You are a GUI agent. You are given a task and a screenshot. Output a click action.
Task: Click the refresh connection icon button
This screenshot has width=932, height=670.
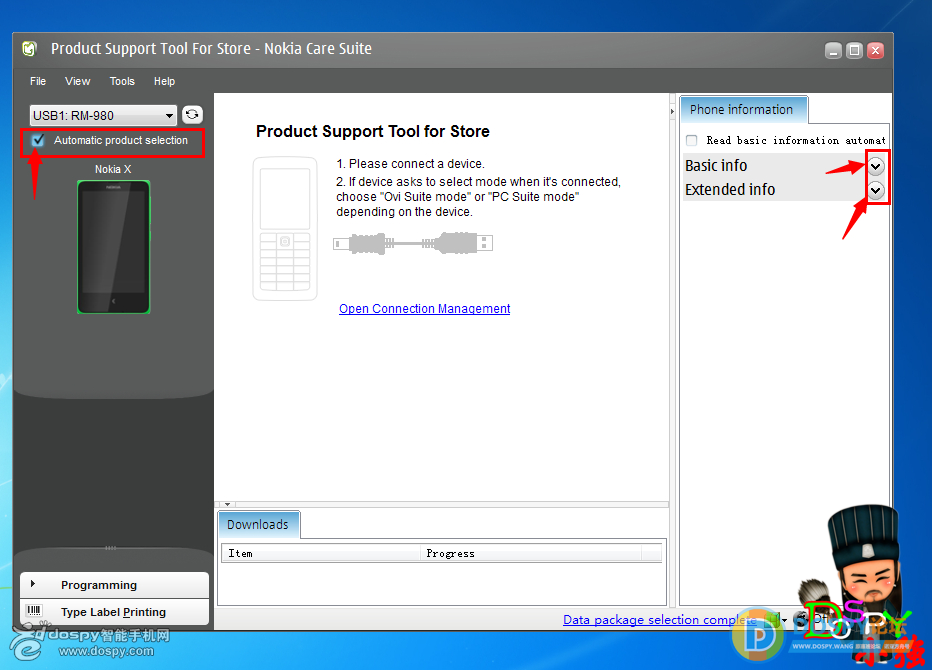(192, 114)
